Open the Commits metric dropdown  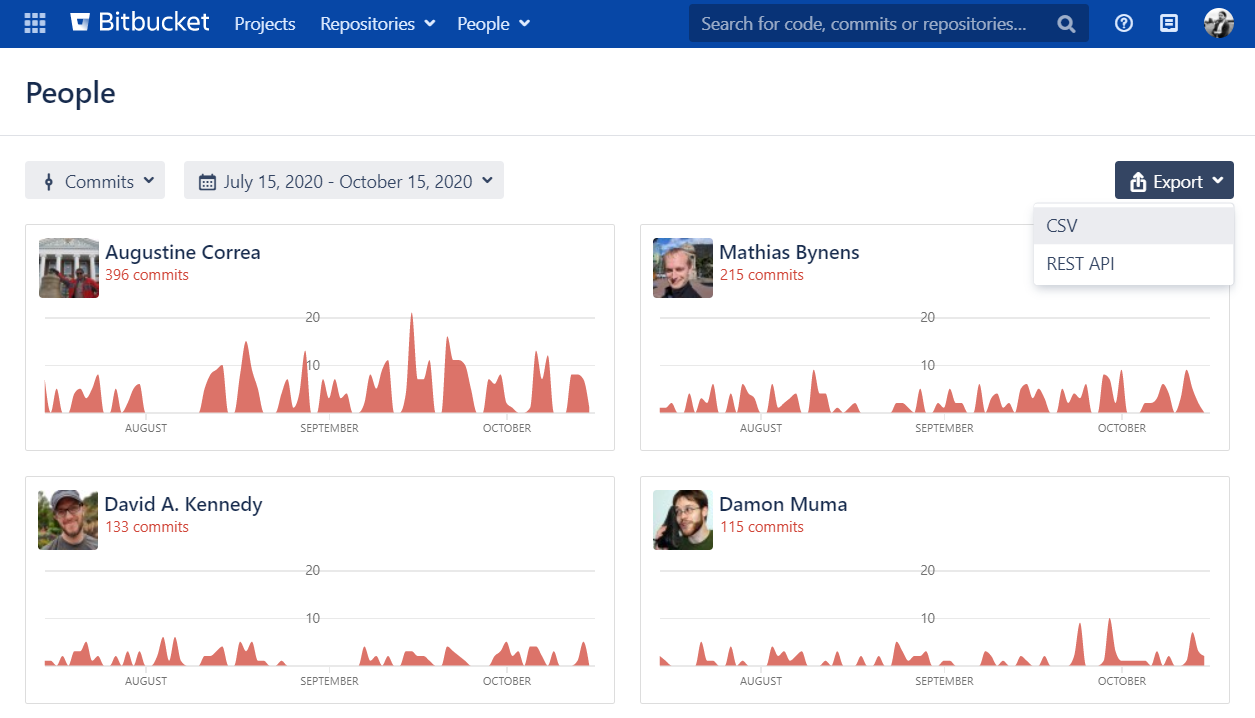[95, 180]
